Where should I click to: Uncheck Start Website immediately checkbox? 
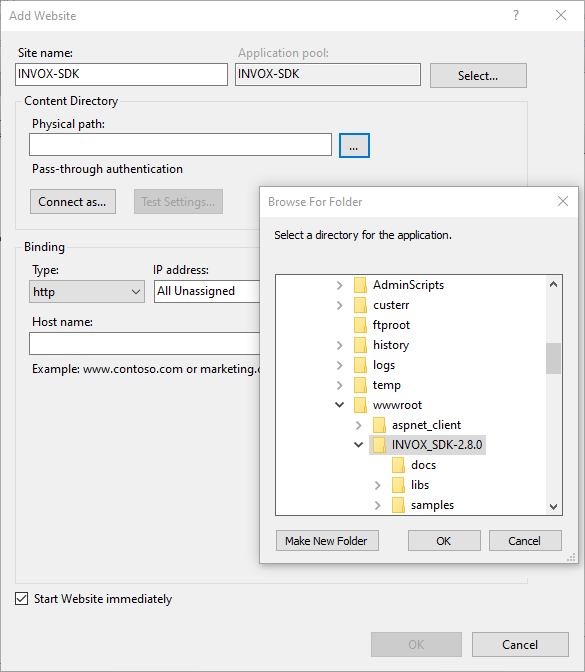(21, 599)
